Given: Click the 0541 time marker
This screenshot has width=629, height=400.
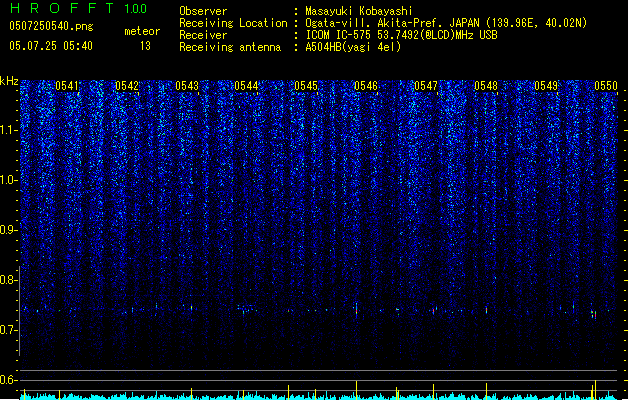Looking at the screenshot, I should (67, 86).
